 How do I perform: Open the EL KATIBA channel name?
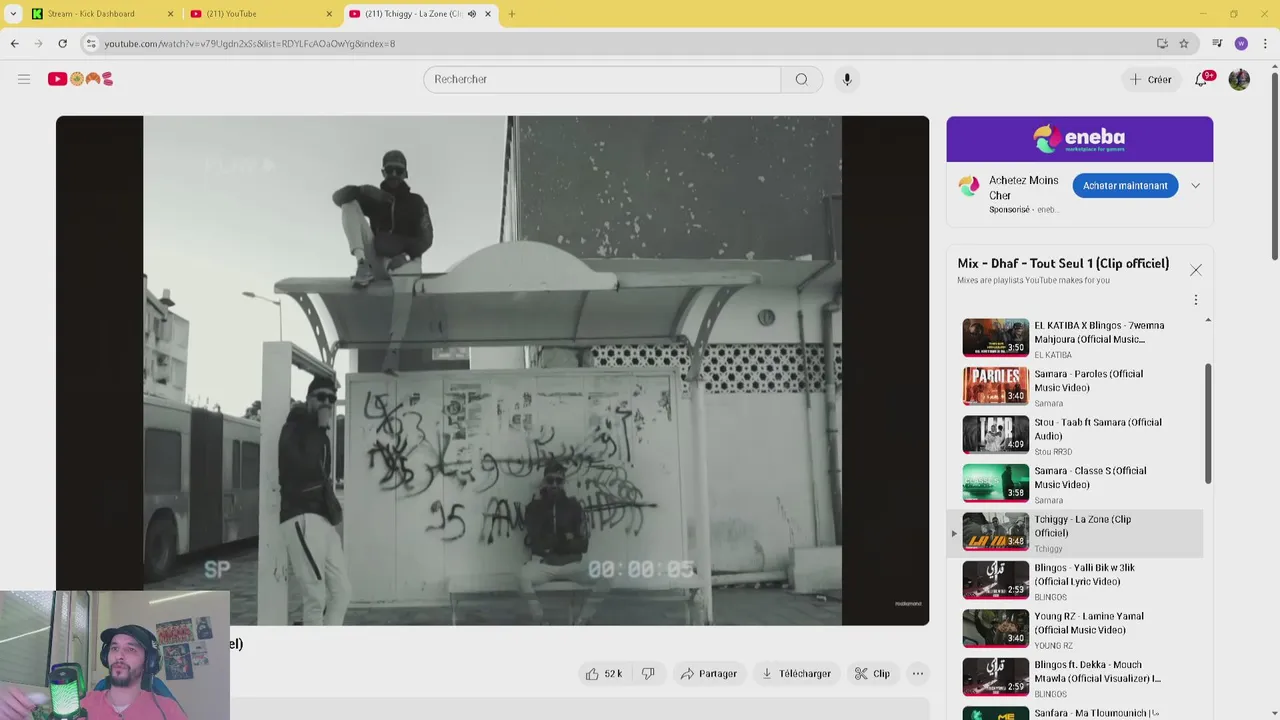1052,355
